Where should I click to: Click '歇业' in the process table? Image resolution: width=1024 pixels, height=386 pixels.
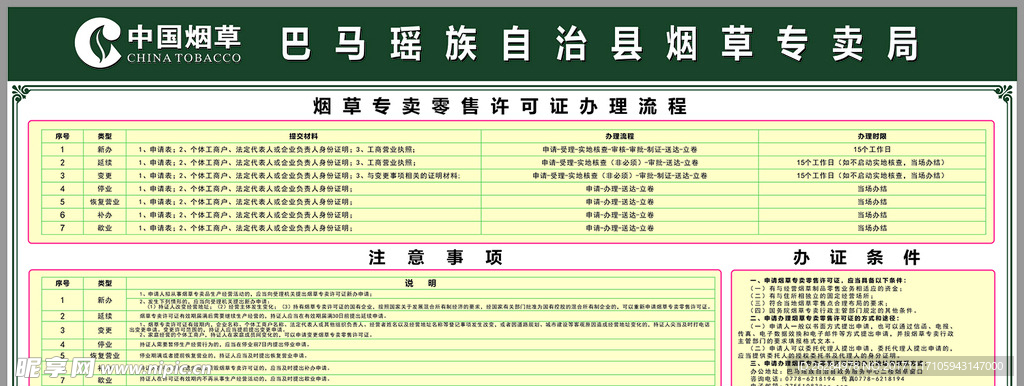point(104,228)
